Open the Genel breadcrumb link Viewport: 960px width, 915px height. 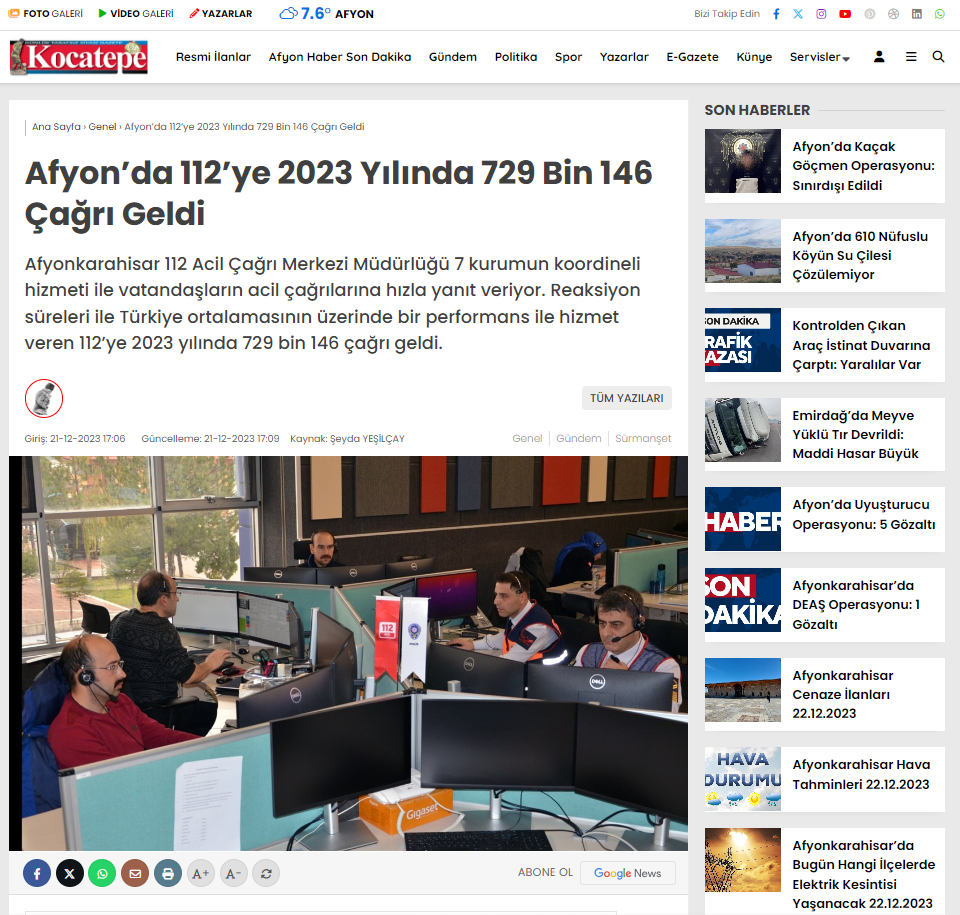coord(102,127)
